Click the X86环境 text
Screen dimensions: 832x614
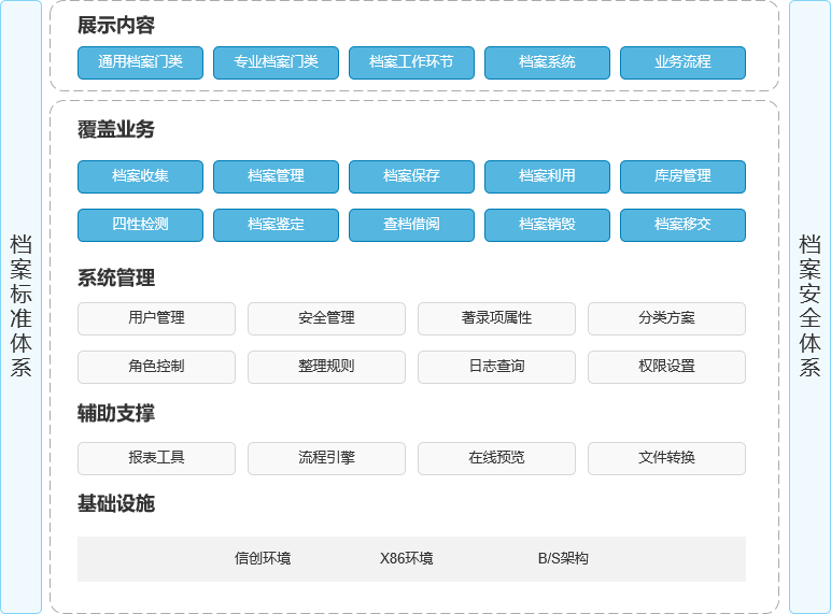pyautogui.click(x=406, y=558)
